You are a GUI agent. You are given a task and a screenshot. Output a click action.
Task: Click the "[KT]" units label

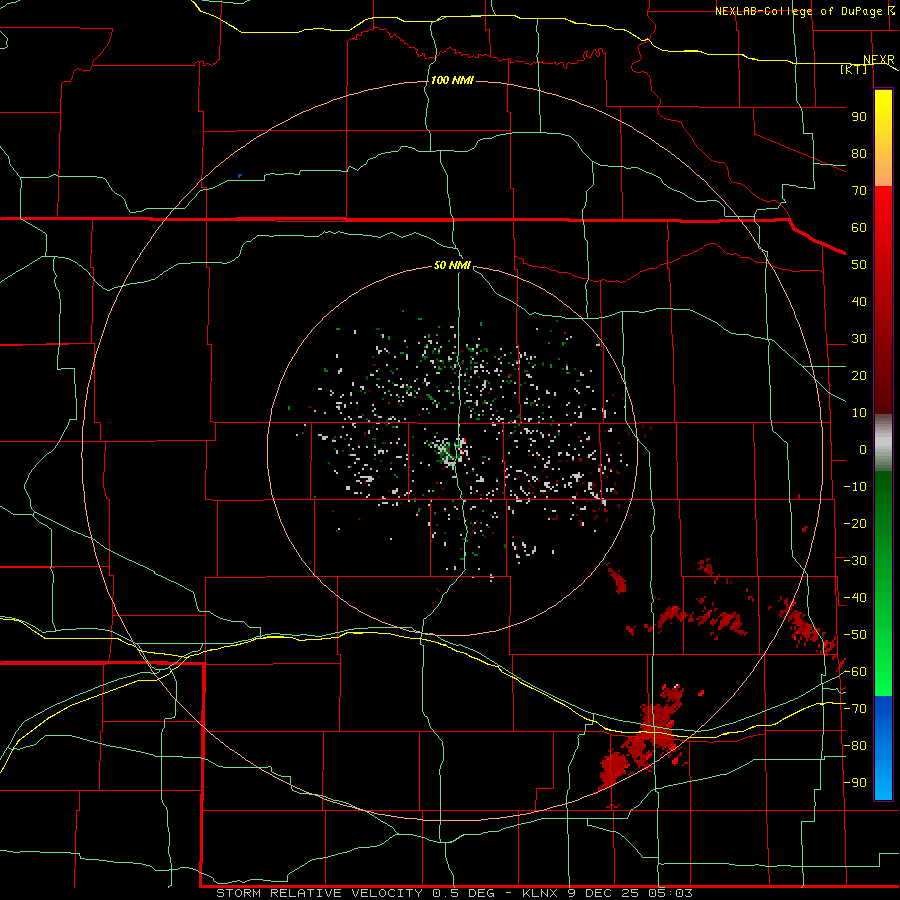pos(854,69)
